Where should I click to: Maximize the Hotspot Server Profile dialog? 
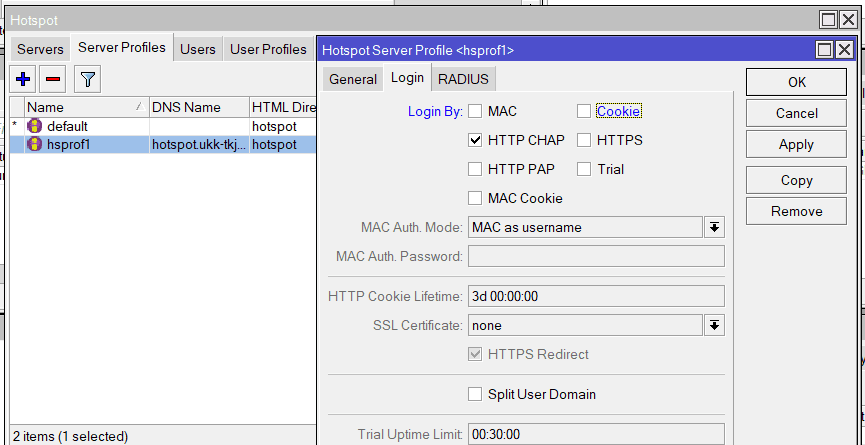click(824, 49)
